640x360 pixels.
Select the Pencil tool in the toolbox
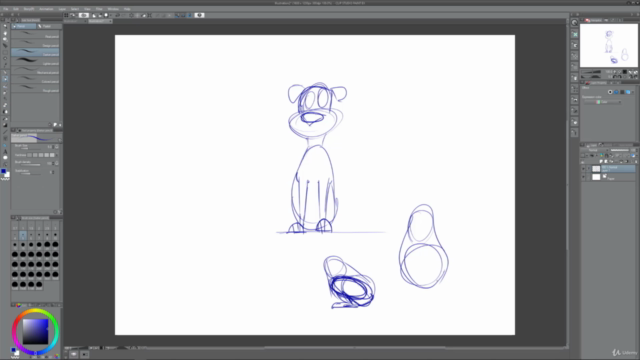click(5, 78)
